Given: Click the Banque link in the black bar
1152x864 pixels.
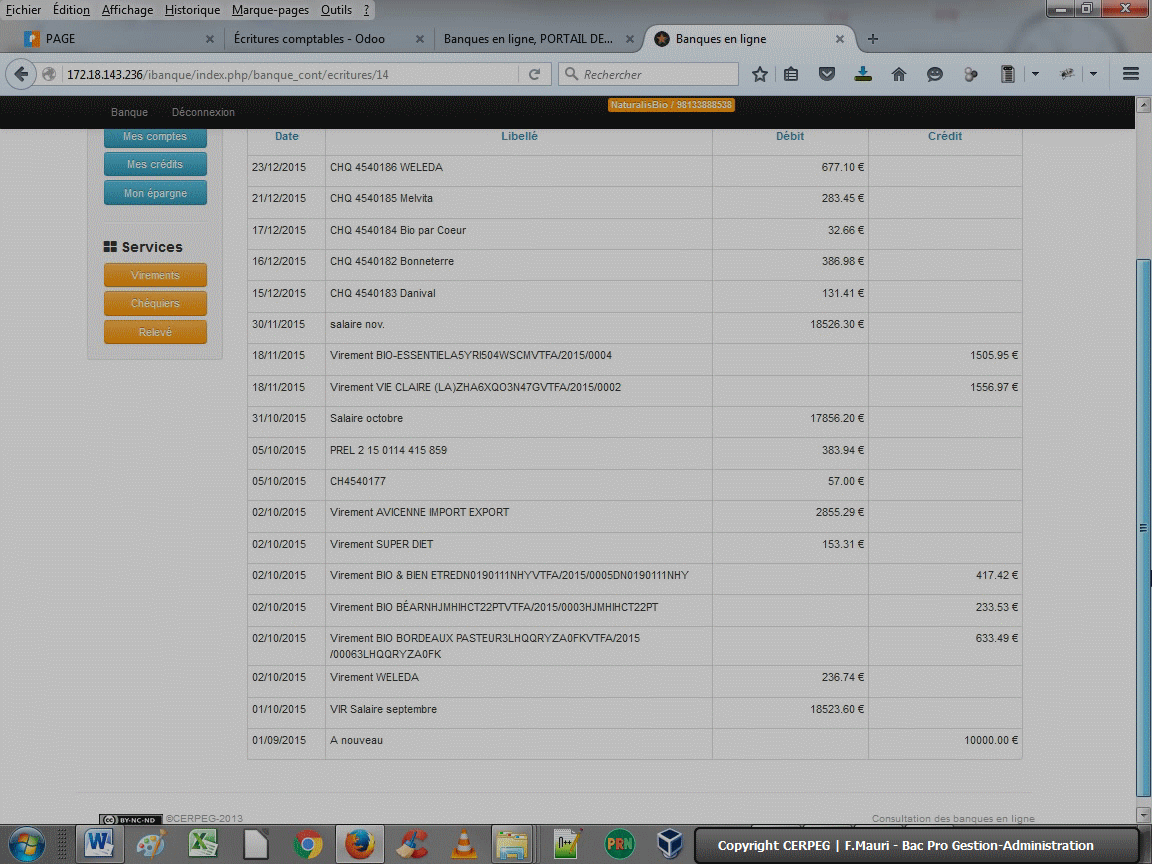Looking at the screenshot, I should point(129,112).
